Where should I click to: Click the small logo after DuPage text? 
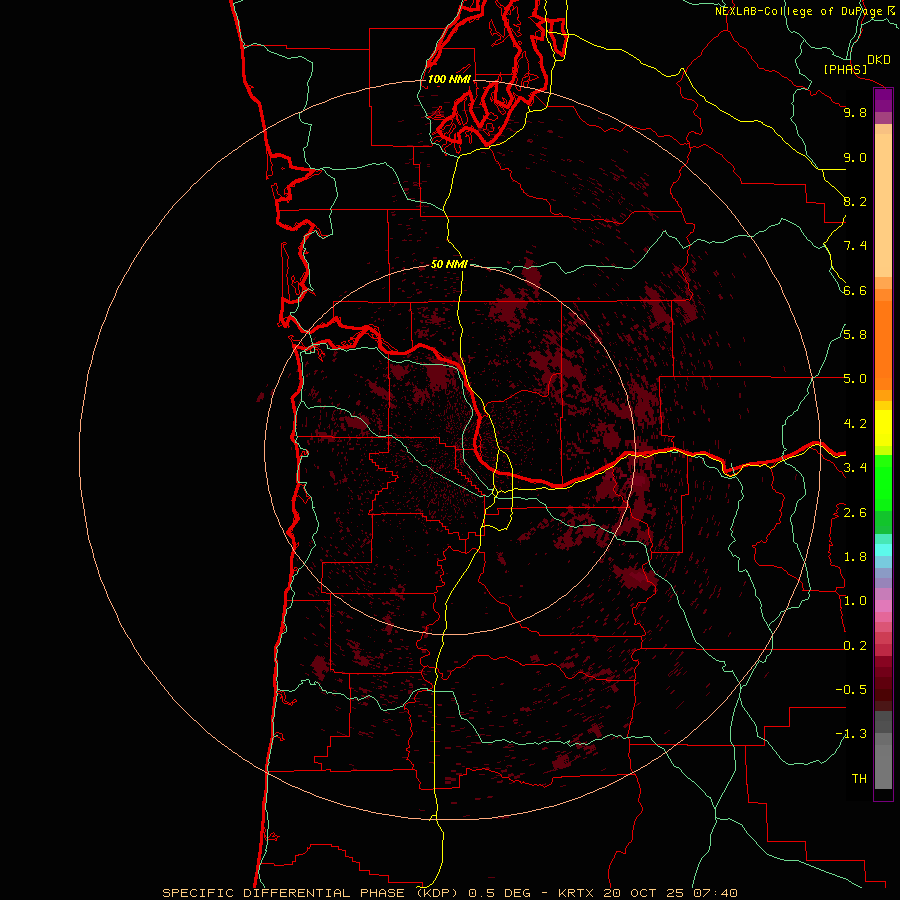[891, 10]
